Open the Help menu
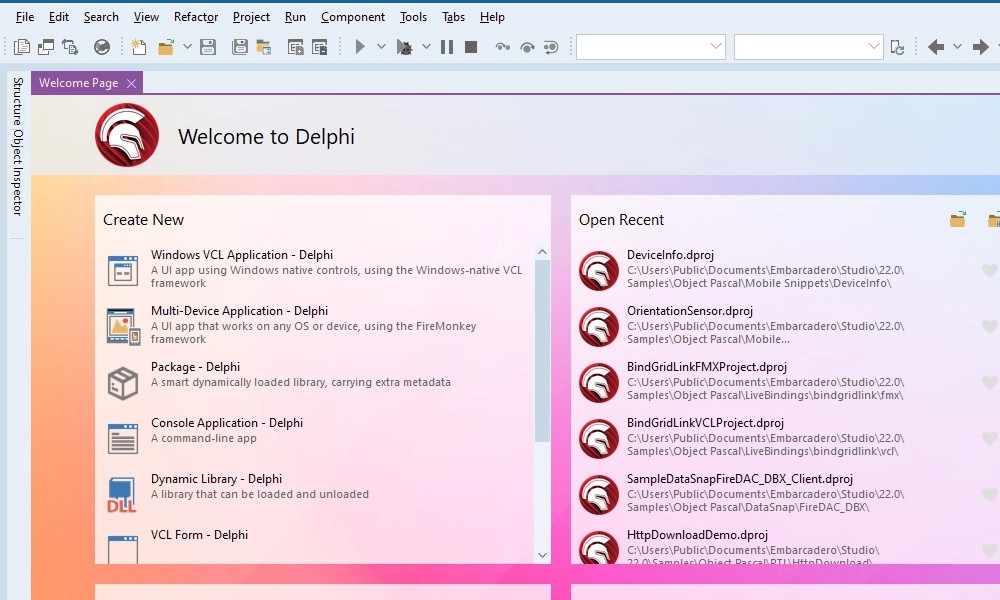Screen dimensions: 1000x600 492,17
